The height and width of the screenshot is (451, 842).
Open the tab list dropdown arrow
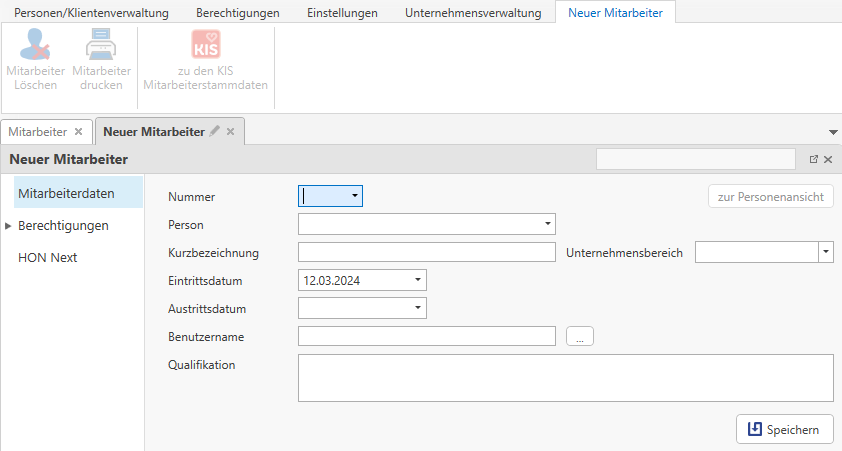coord(833,132)
